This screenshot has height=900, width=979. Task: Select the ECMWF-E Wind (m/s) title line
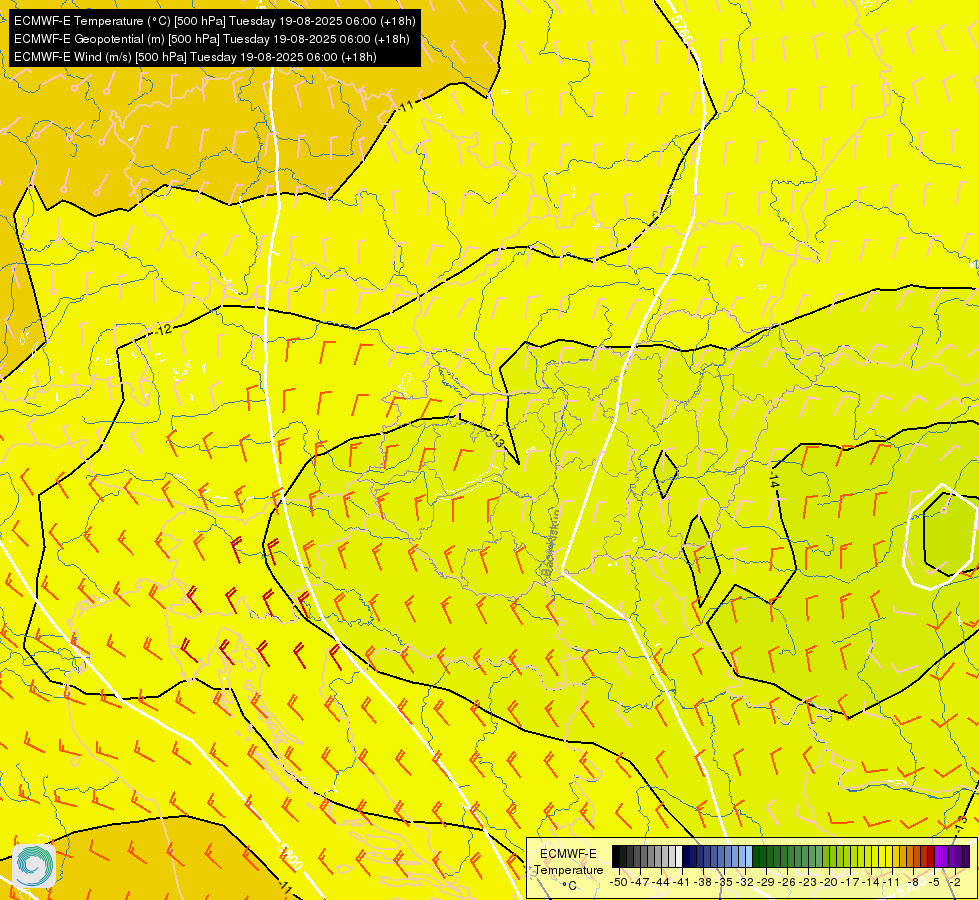(195, 57)
